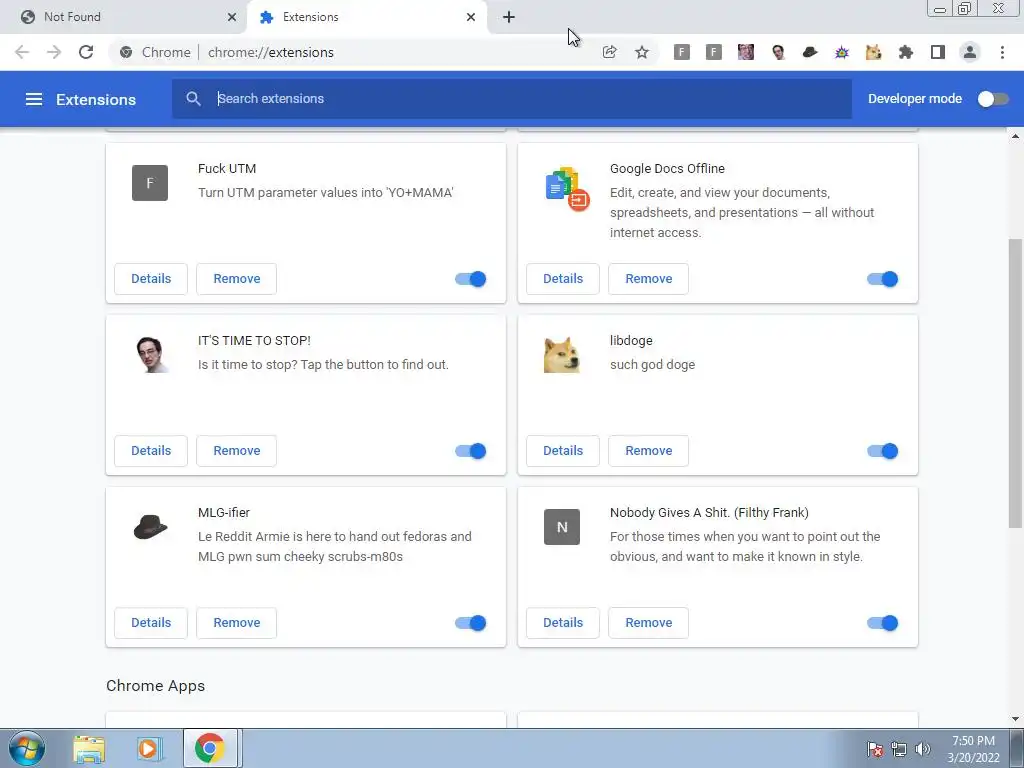This screenshot has height=768, width=1024.
Task: Open the Chrome three-dot menu
Action: pos(1002,52)
